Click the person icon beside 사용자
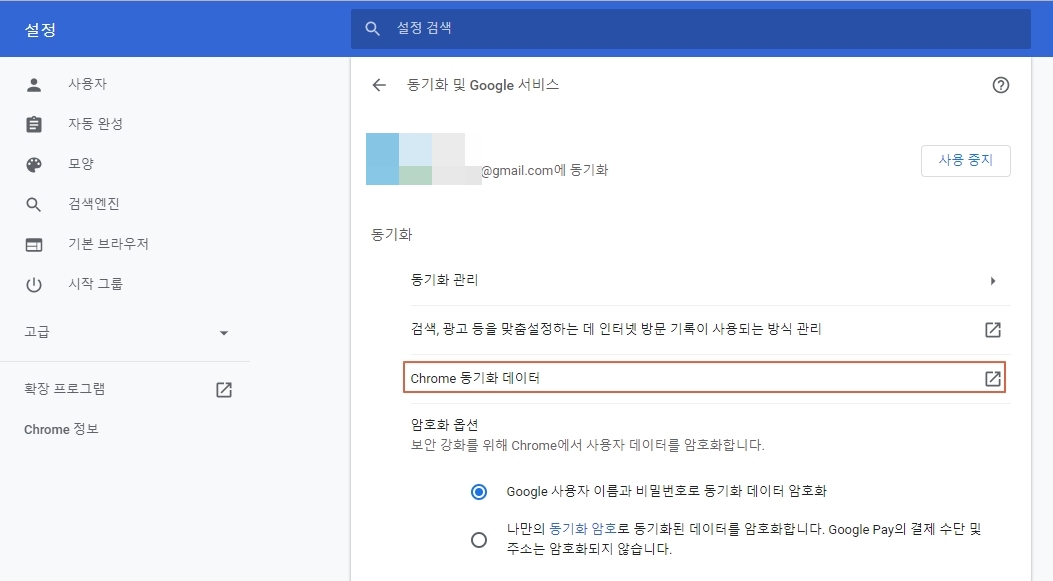Image resolution: width=1053 pixels, height=581 pixels. (x=34, y=85)
